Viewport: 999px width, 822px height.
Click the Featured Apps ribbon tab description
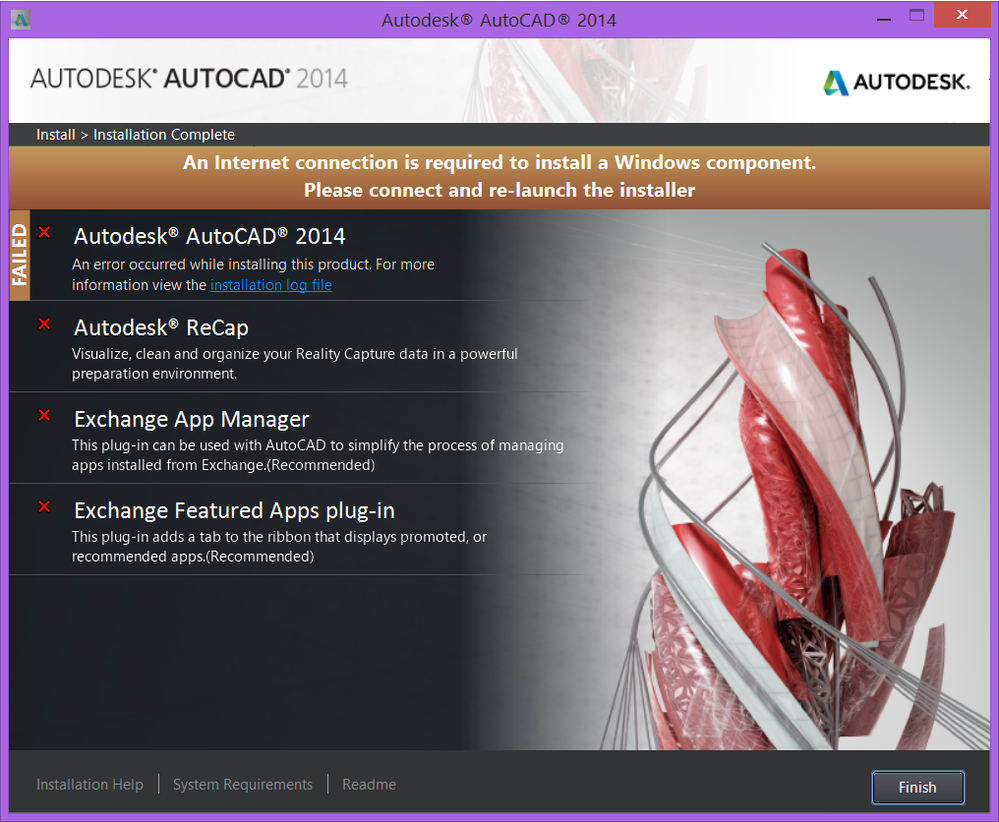tap(279, 546)
